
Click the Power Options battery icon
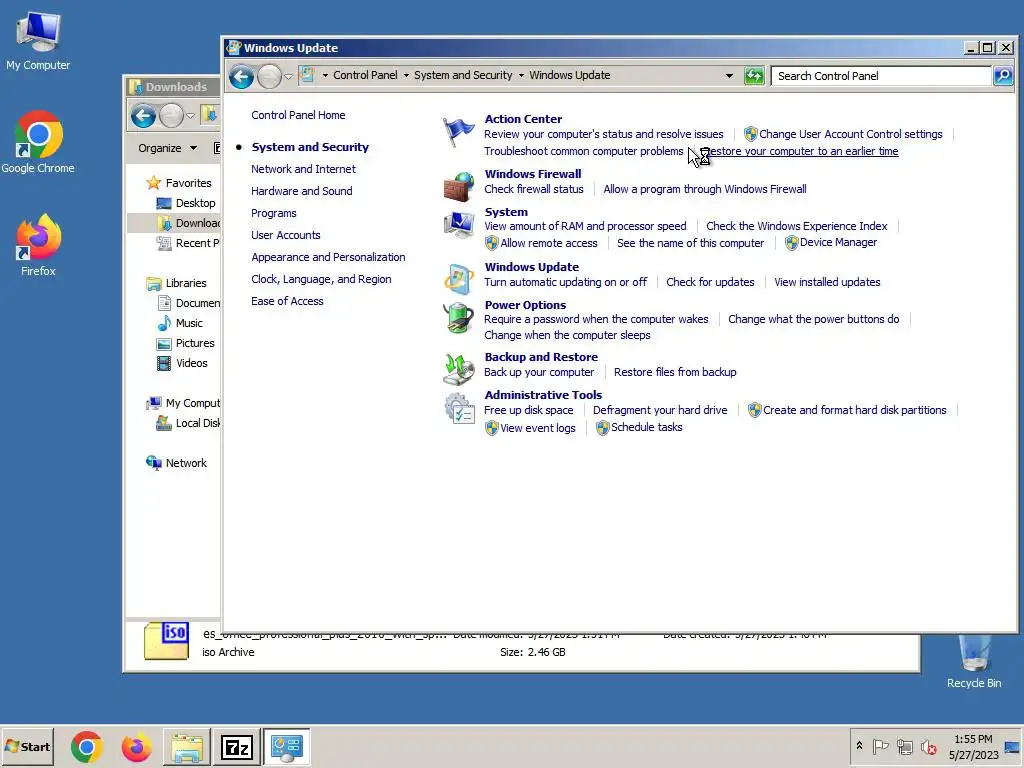(x=458, y=318)
